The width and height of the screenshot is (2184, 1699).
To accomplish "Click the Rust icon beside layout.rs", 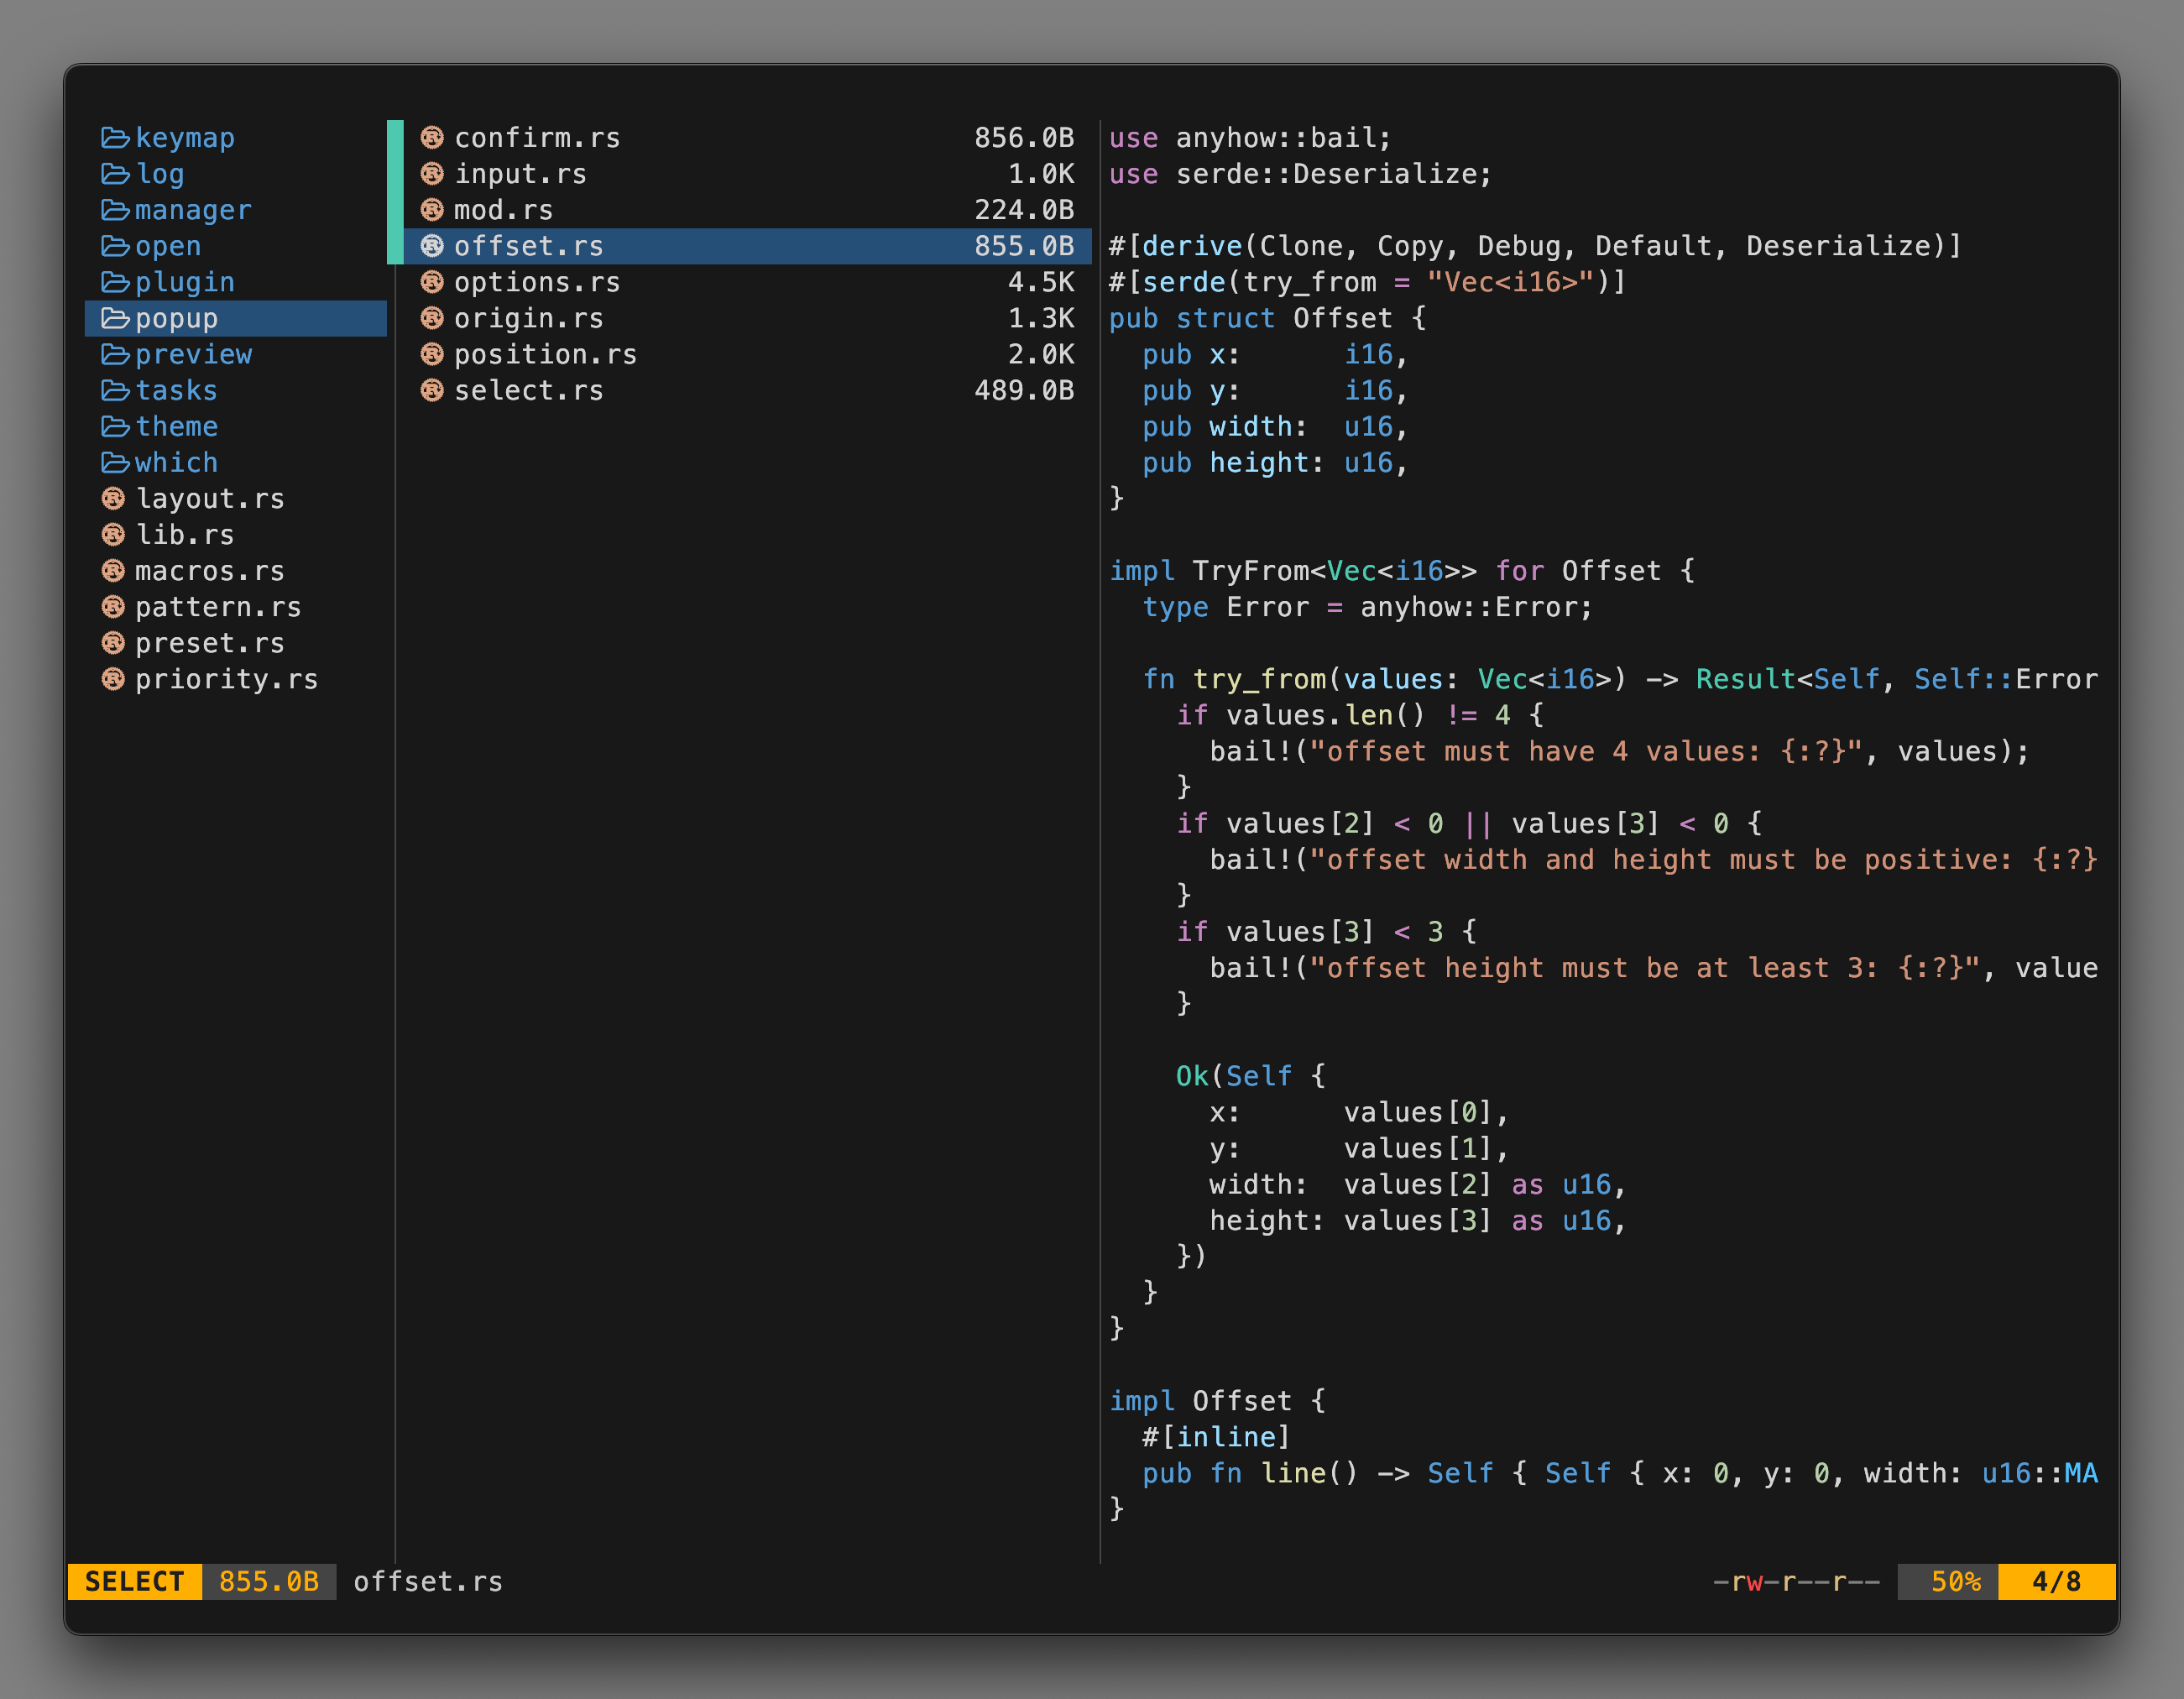I will pos(113,499).
